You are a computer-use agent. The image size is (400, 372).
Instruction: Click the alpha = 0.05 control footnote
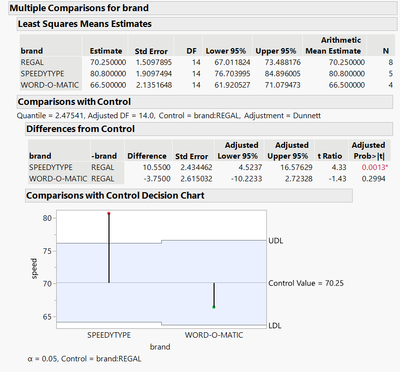pos(84,359)
